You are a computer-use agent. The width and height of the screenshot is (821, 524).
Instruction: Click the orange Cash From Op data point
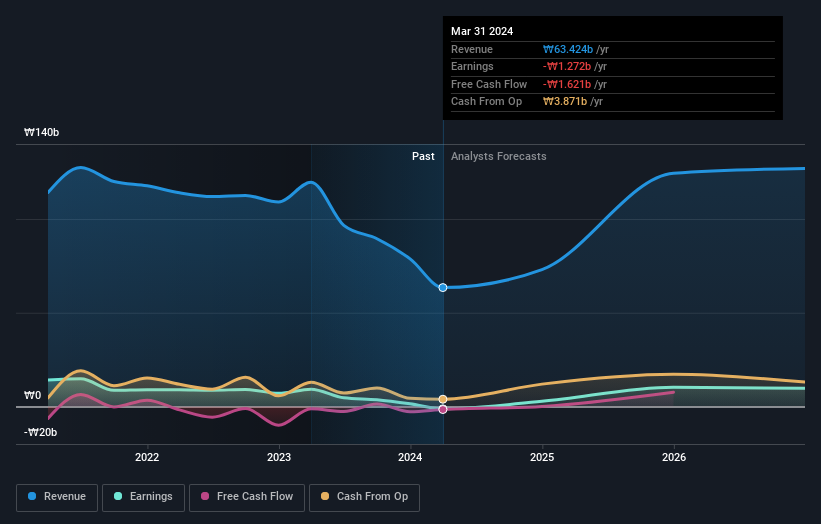443,399
